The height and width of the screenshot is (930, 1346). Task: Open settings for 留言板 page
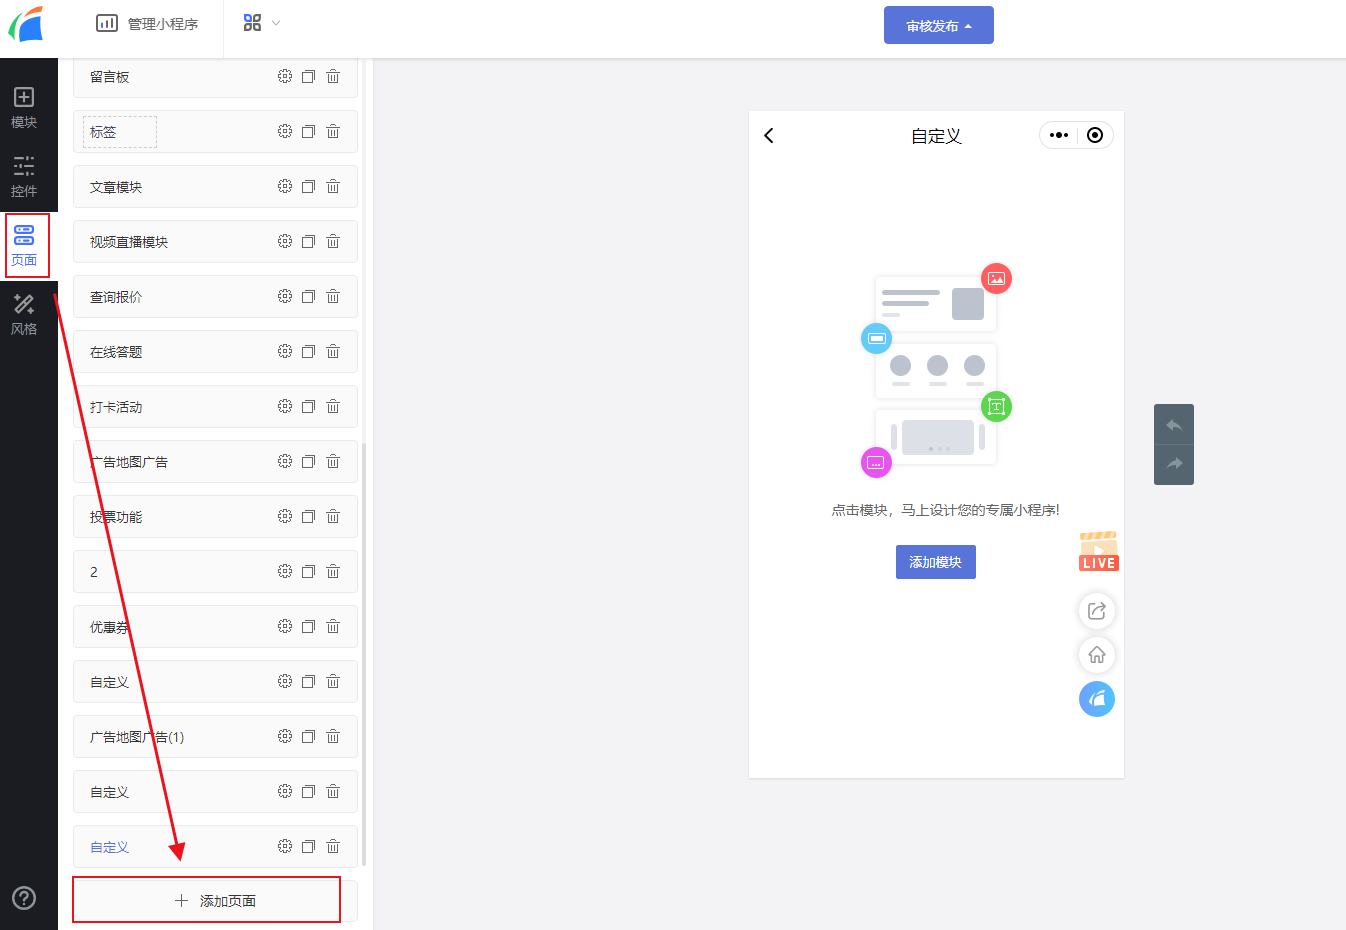pyautogui.click(x=285, y=76)
